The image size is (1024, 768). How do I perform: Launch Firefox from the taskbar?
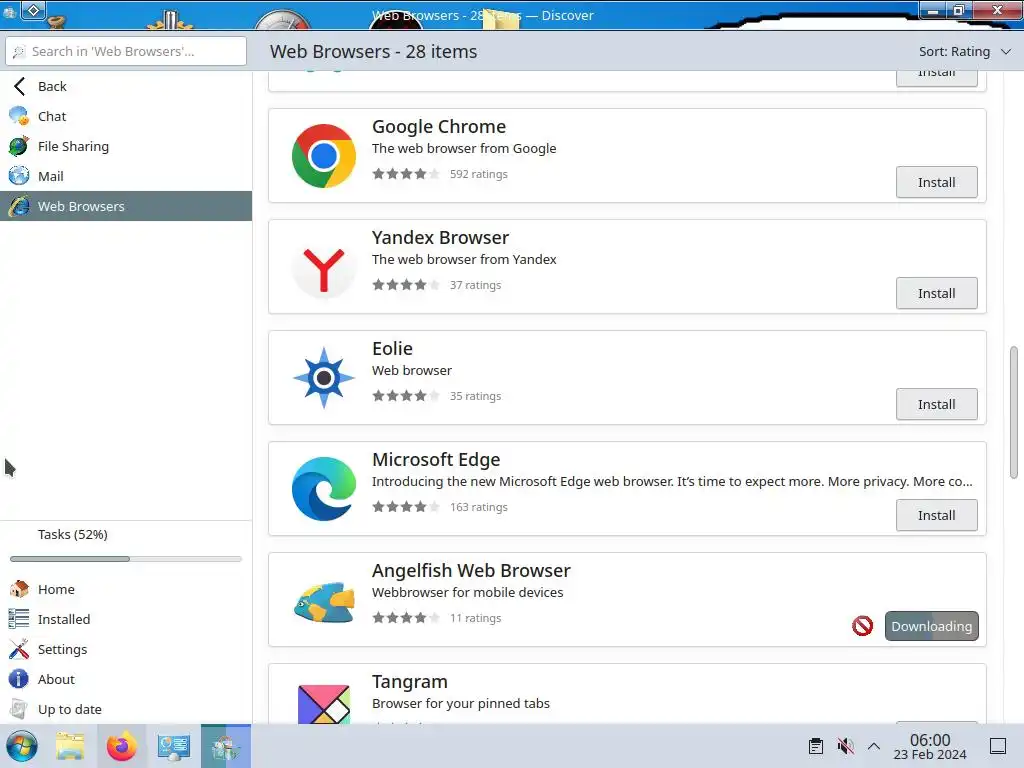pyautogui.click(x=121, y=746)
